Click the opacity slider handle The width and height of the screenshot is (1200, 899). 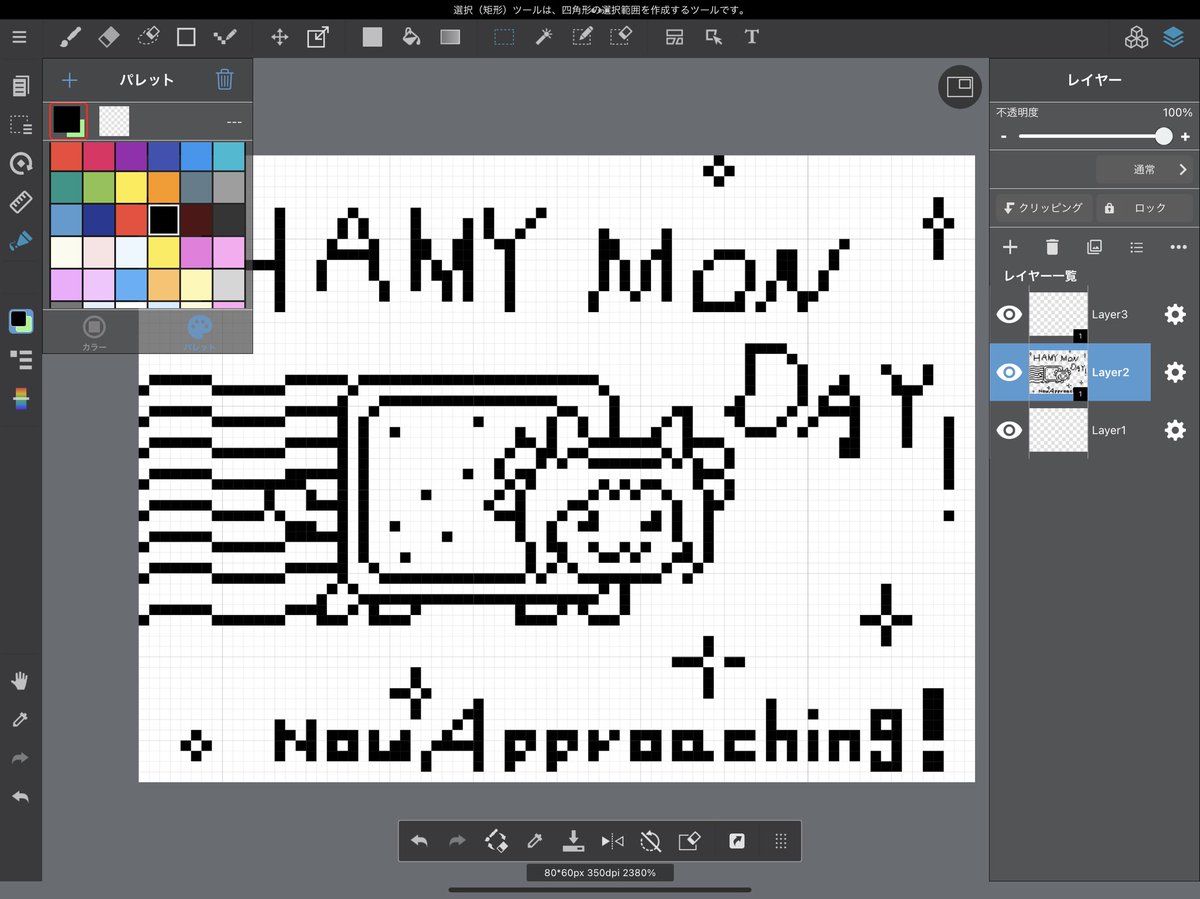click(x=1164, y=137)
